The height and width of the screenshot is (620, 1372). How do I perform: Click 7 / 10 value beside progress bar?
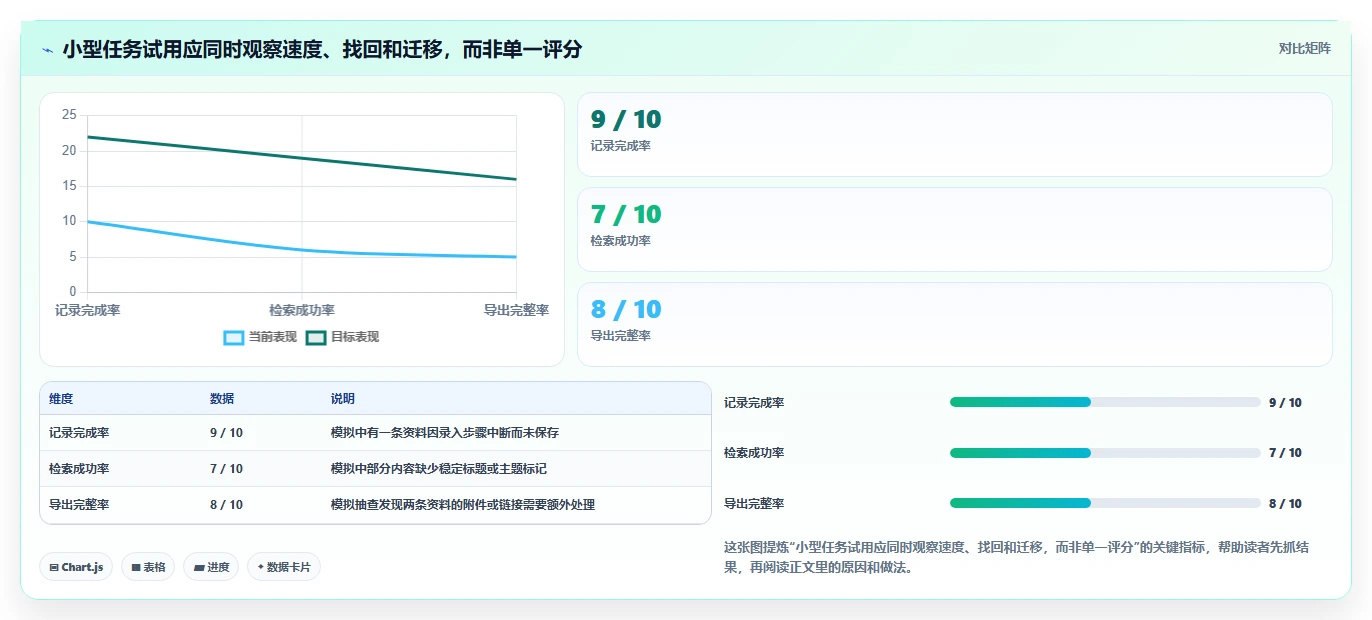coord(1285,453)
